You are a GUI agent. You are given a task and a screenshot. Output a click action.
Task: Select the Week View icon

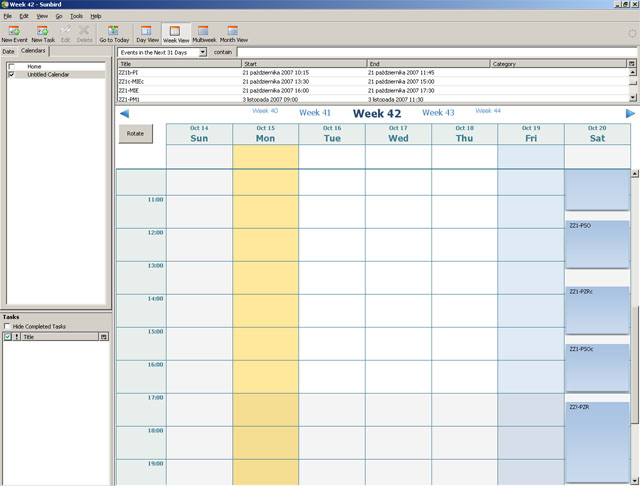point(176,33)
